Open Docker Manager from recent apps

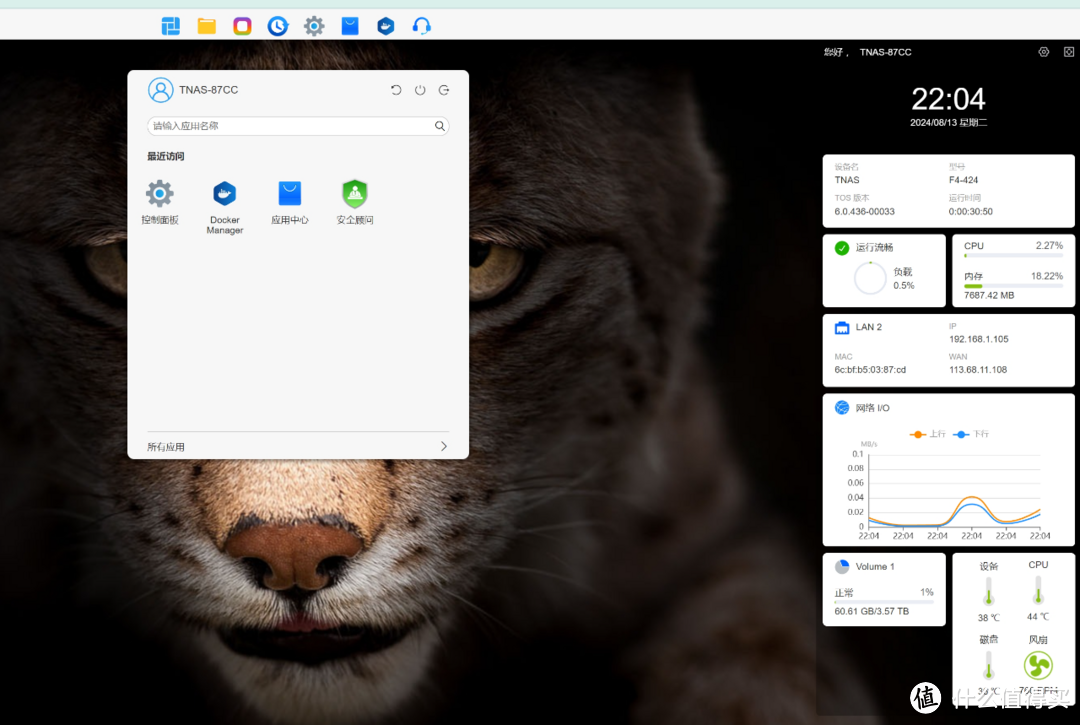pos(225,195)
